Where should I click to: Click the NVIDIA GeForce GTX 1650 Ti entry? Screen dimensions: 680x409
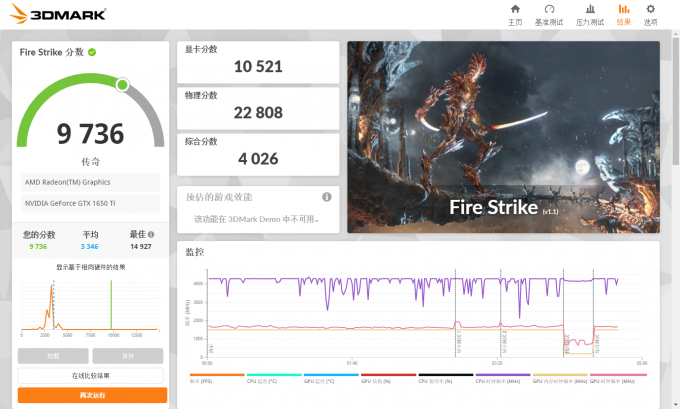click(x=90, y=203)
